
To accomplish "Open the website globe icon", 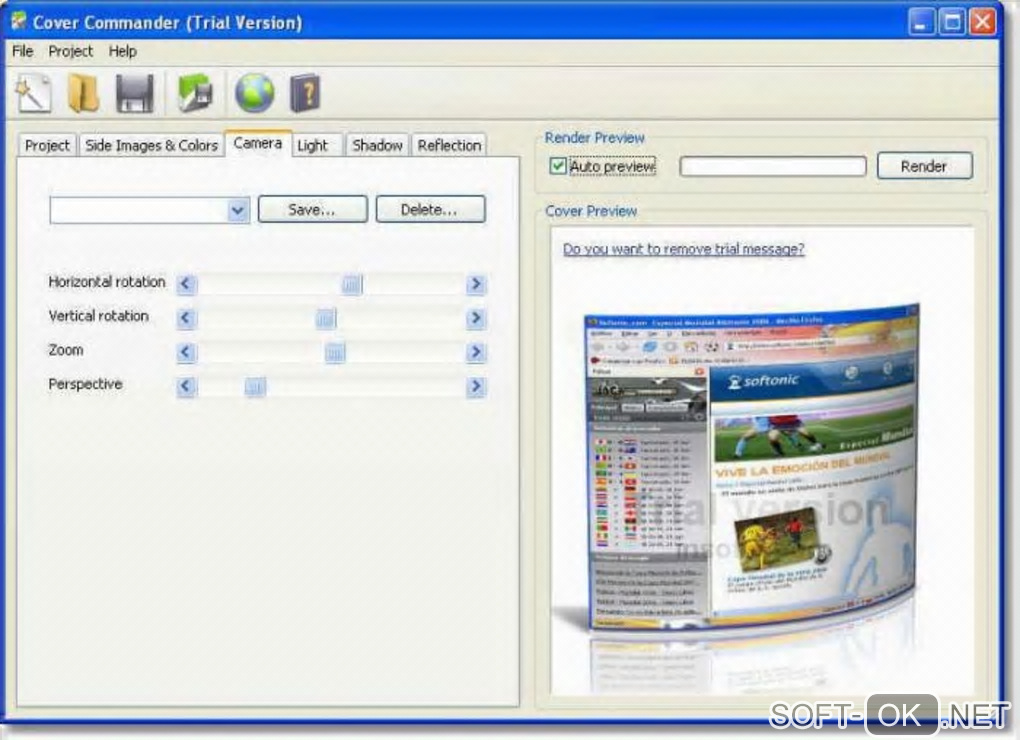I will (254, 94).
